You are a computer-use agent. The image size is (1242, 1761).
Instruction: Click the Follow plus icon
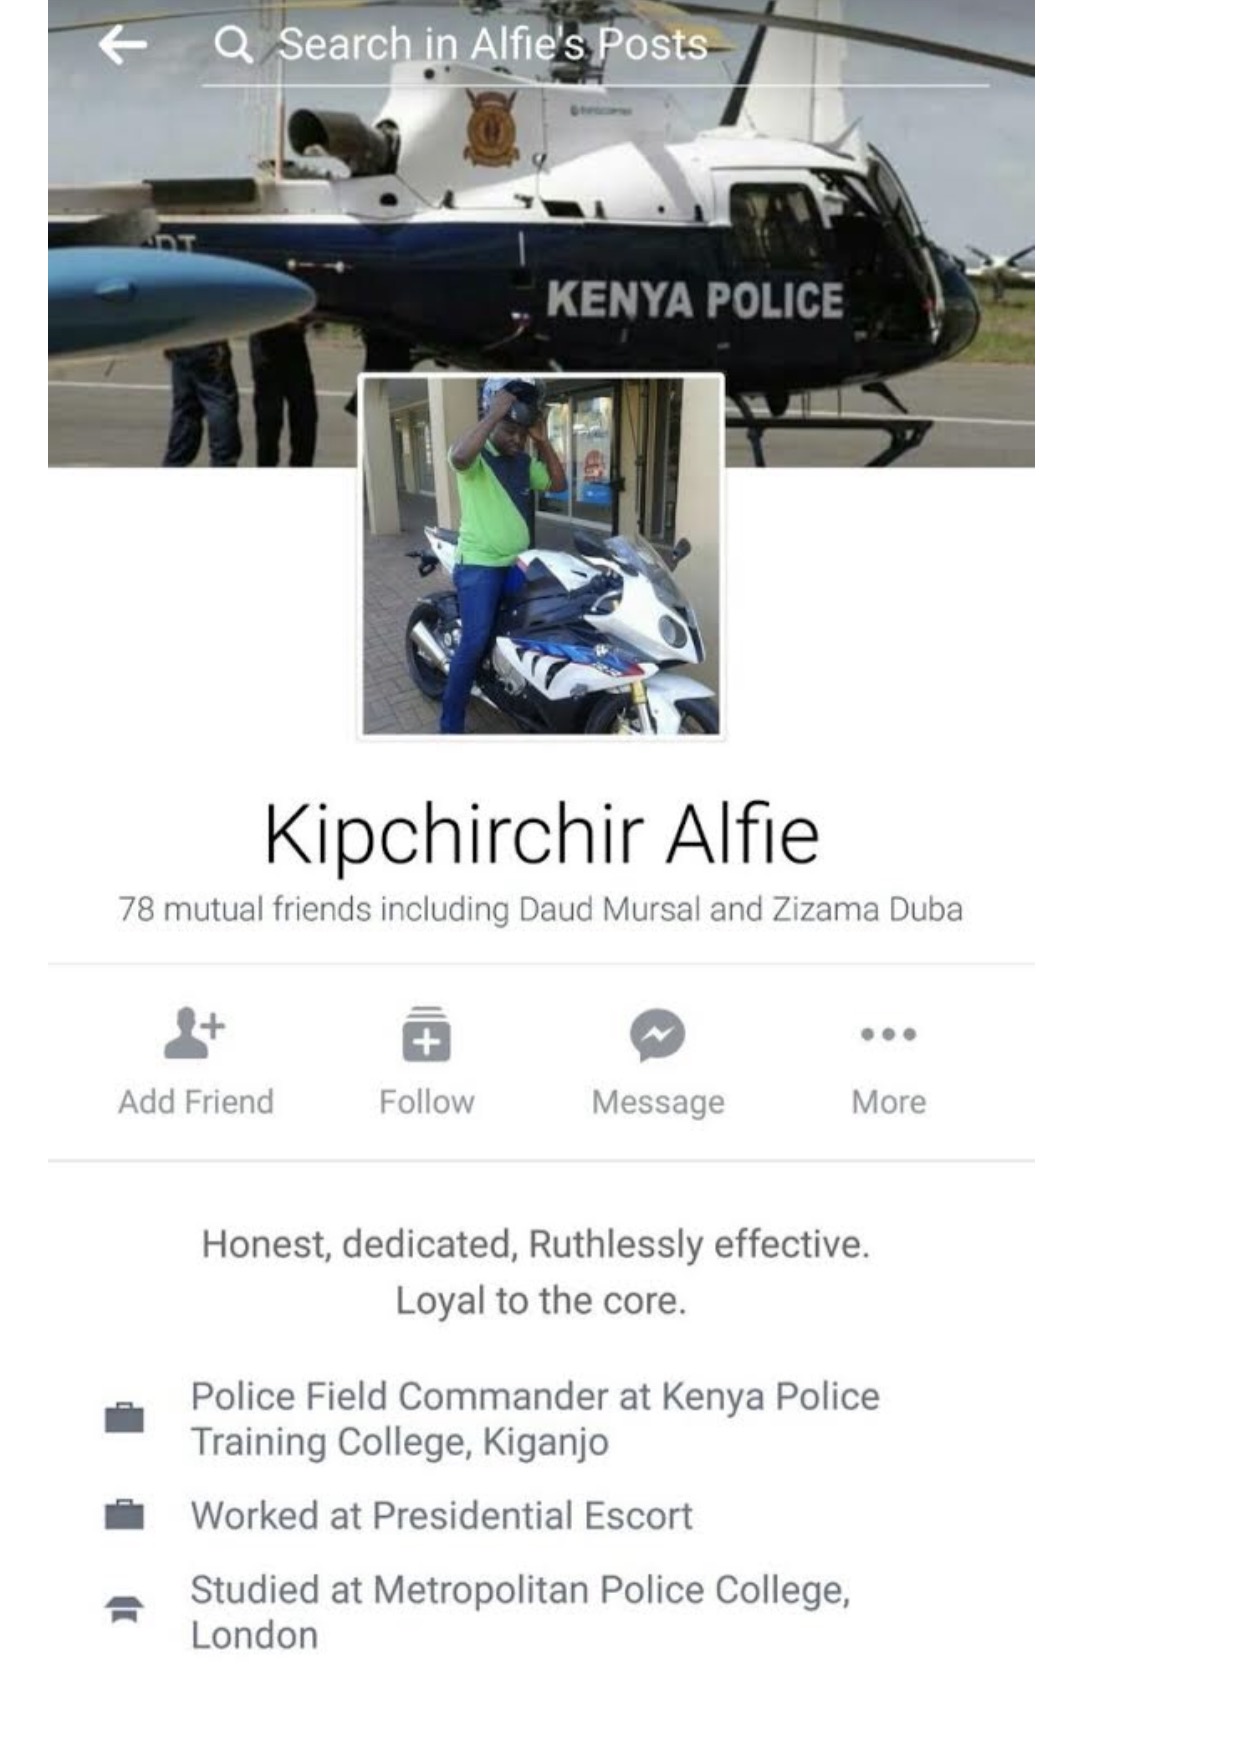coord(427,1034)
